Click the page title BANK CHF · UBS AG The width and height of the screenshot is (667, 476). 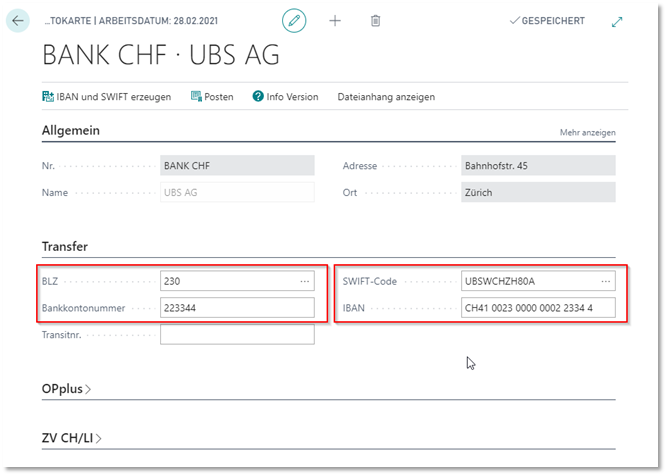click(161, 55)
